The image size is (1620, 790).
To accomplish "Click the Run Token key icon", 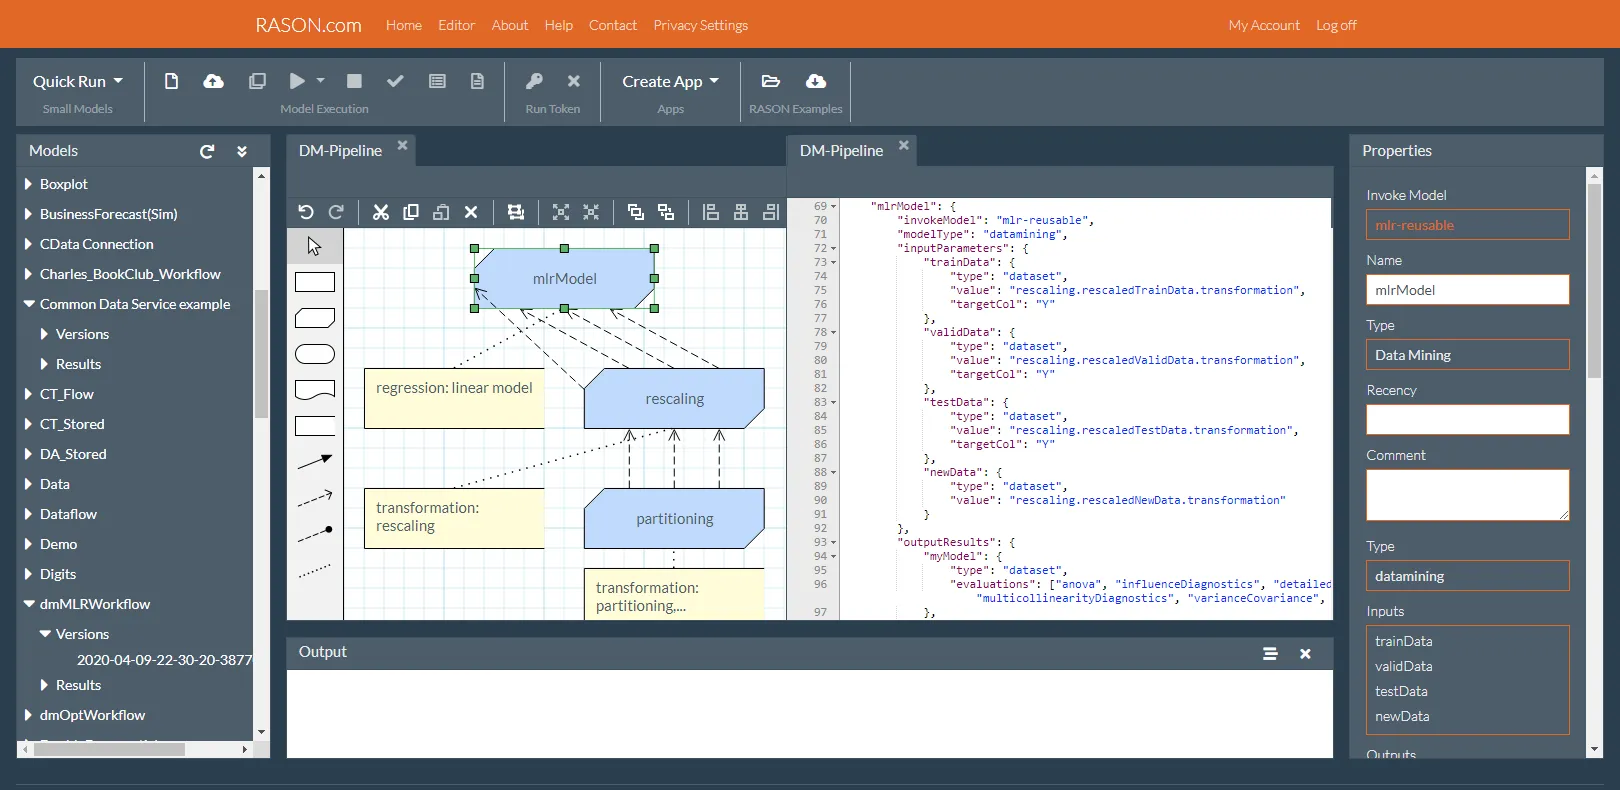I will click(x=534, y=81).
